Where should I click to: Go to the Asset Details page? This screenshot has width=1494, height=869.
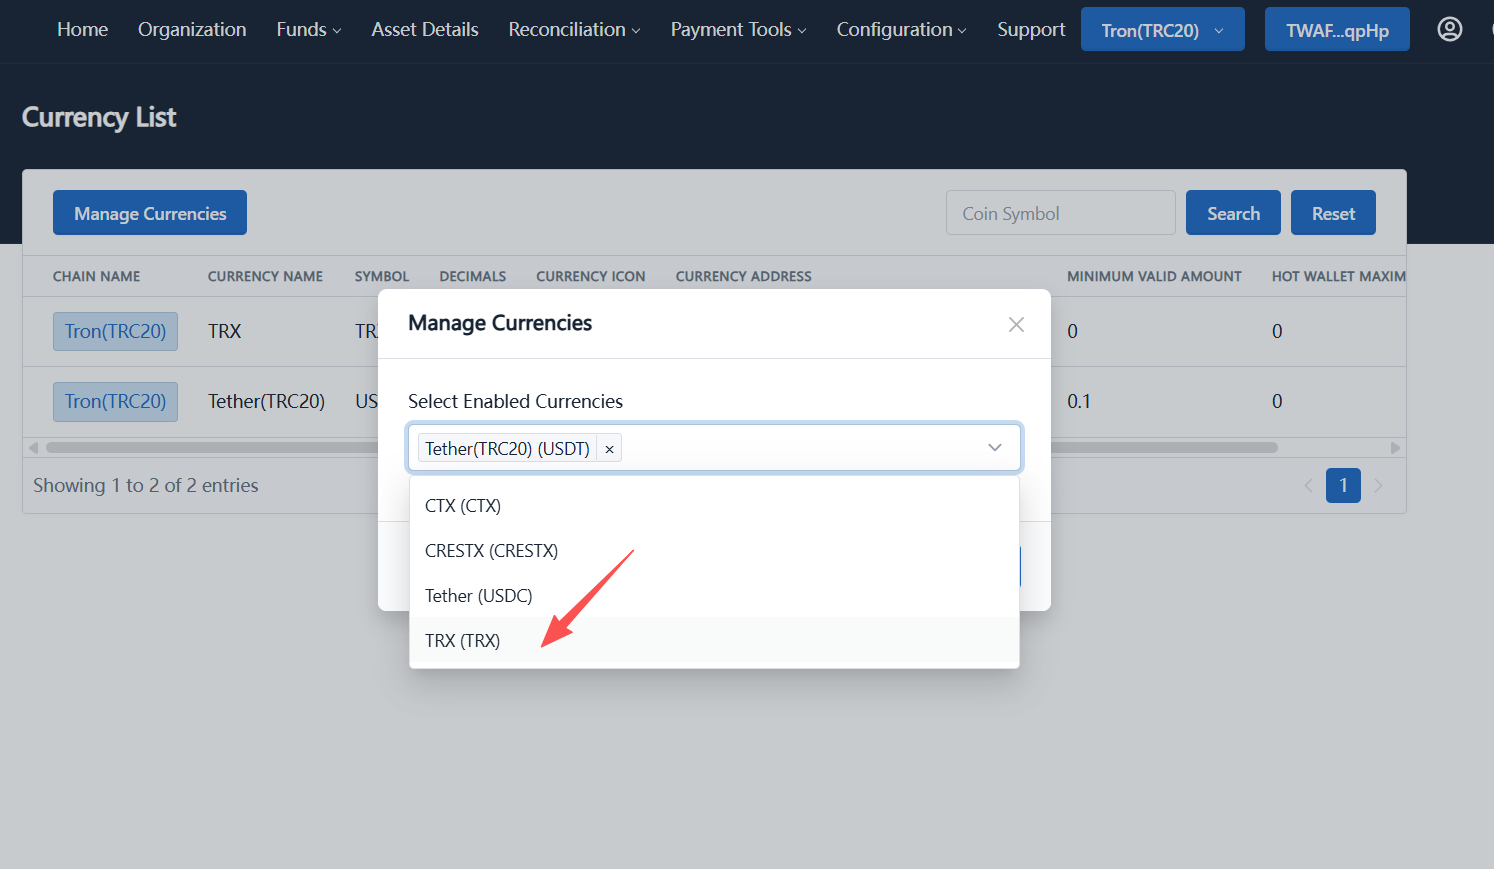point(424,29)
